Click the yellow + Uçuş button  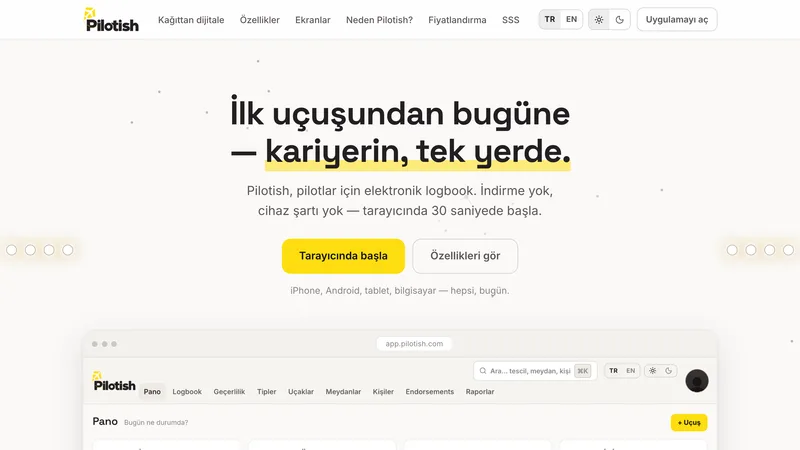[689, 422]
